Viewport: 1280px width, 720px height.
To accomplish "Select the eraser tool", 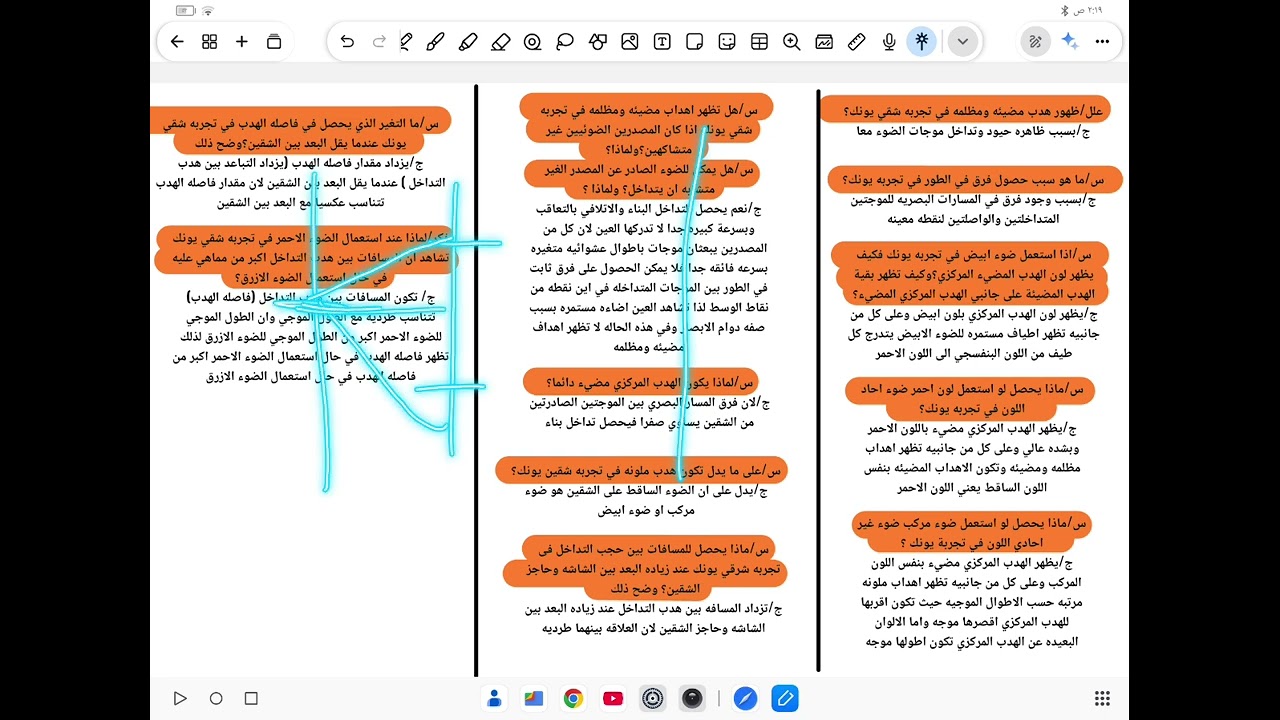I will (501, 42).
